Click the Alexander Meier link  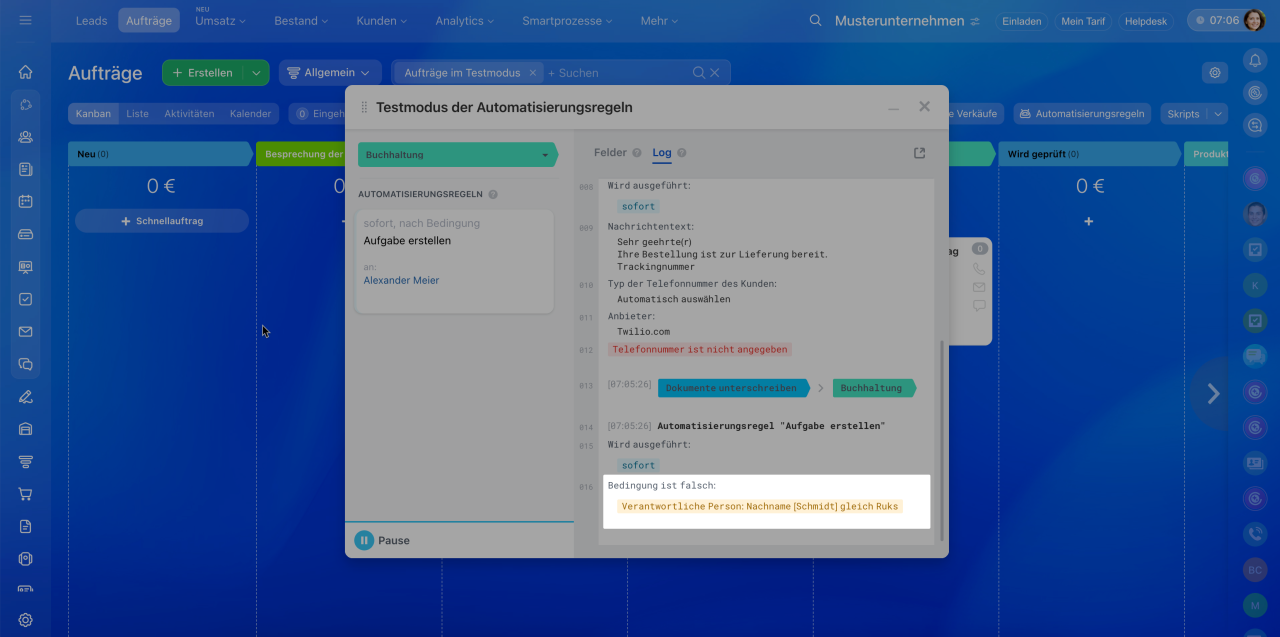click(401, 281)
